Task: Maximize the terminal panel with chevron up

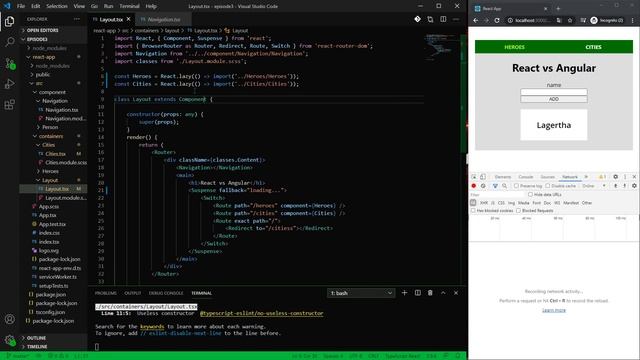Action: point(443,293)
